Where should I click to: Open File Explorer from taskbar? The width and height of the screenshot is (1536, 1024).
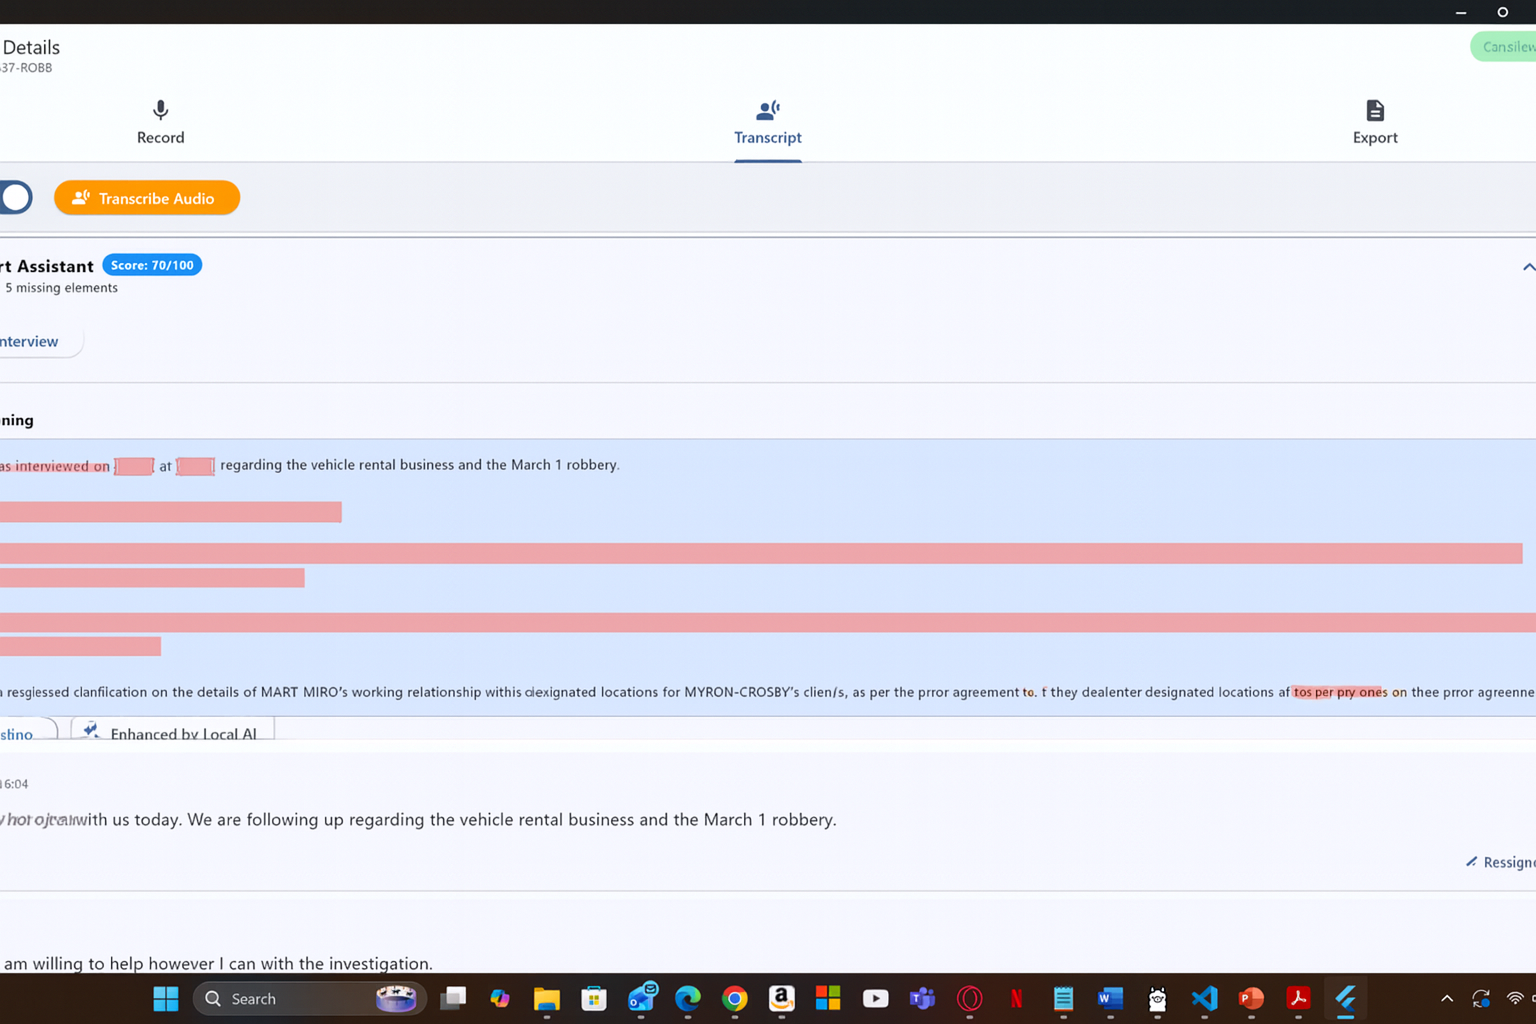coord(546,998)
